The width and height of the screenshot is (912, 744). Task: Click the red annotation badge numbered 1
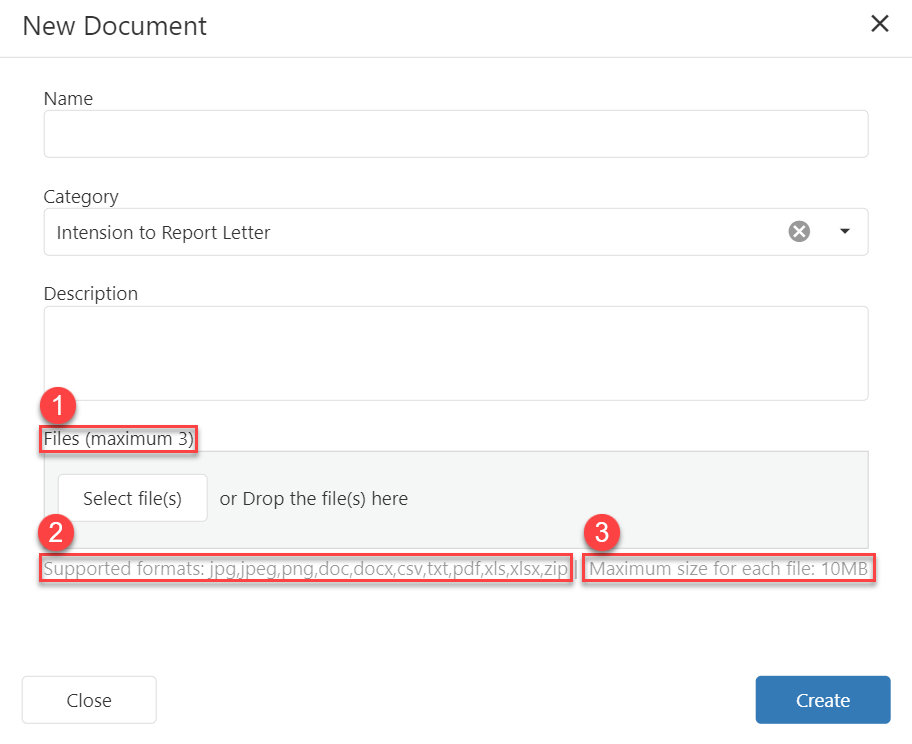(59, 407)
